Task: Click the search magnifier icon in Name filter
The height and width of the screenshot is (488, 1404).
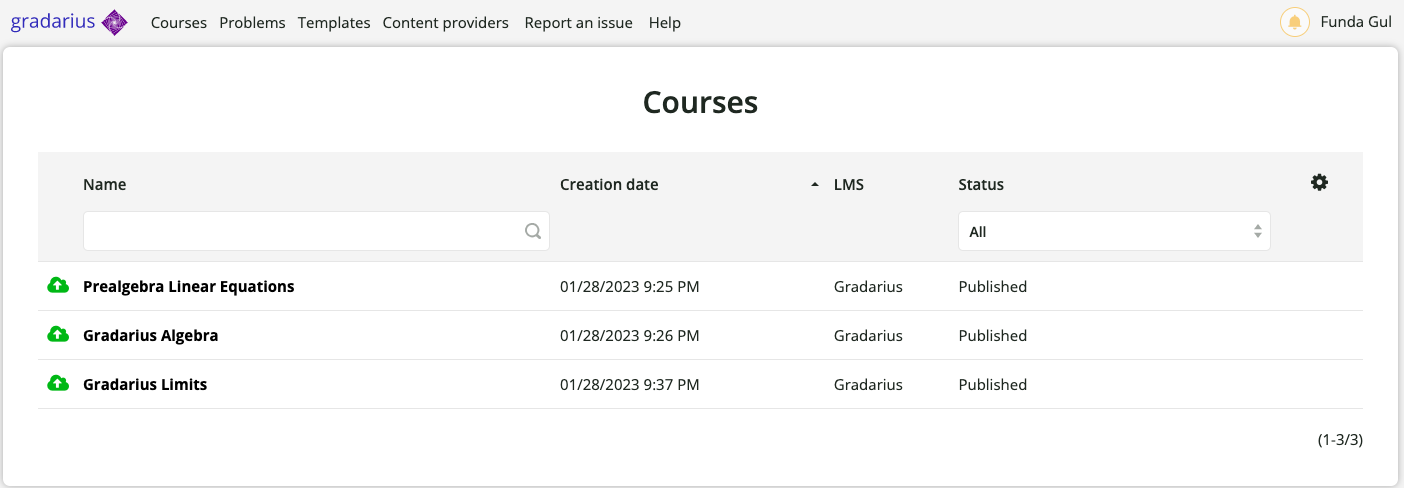Action: tap(533, 231)
